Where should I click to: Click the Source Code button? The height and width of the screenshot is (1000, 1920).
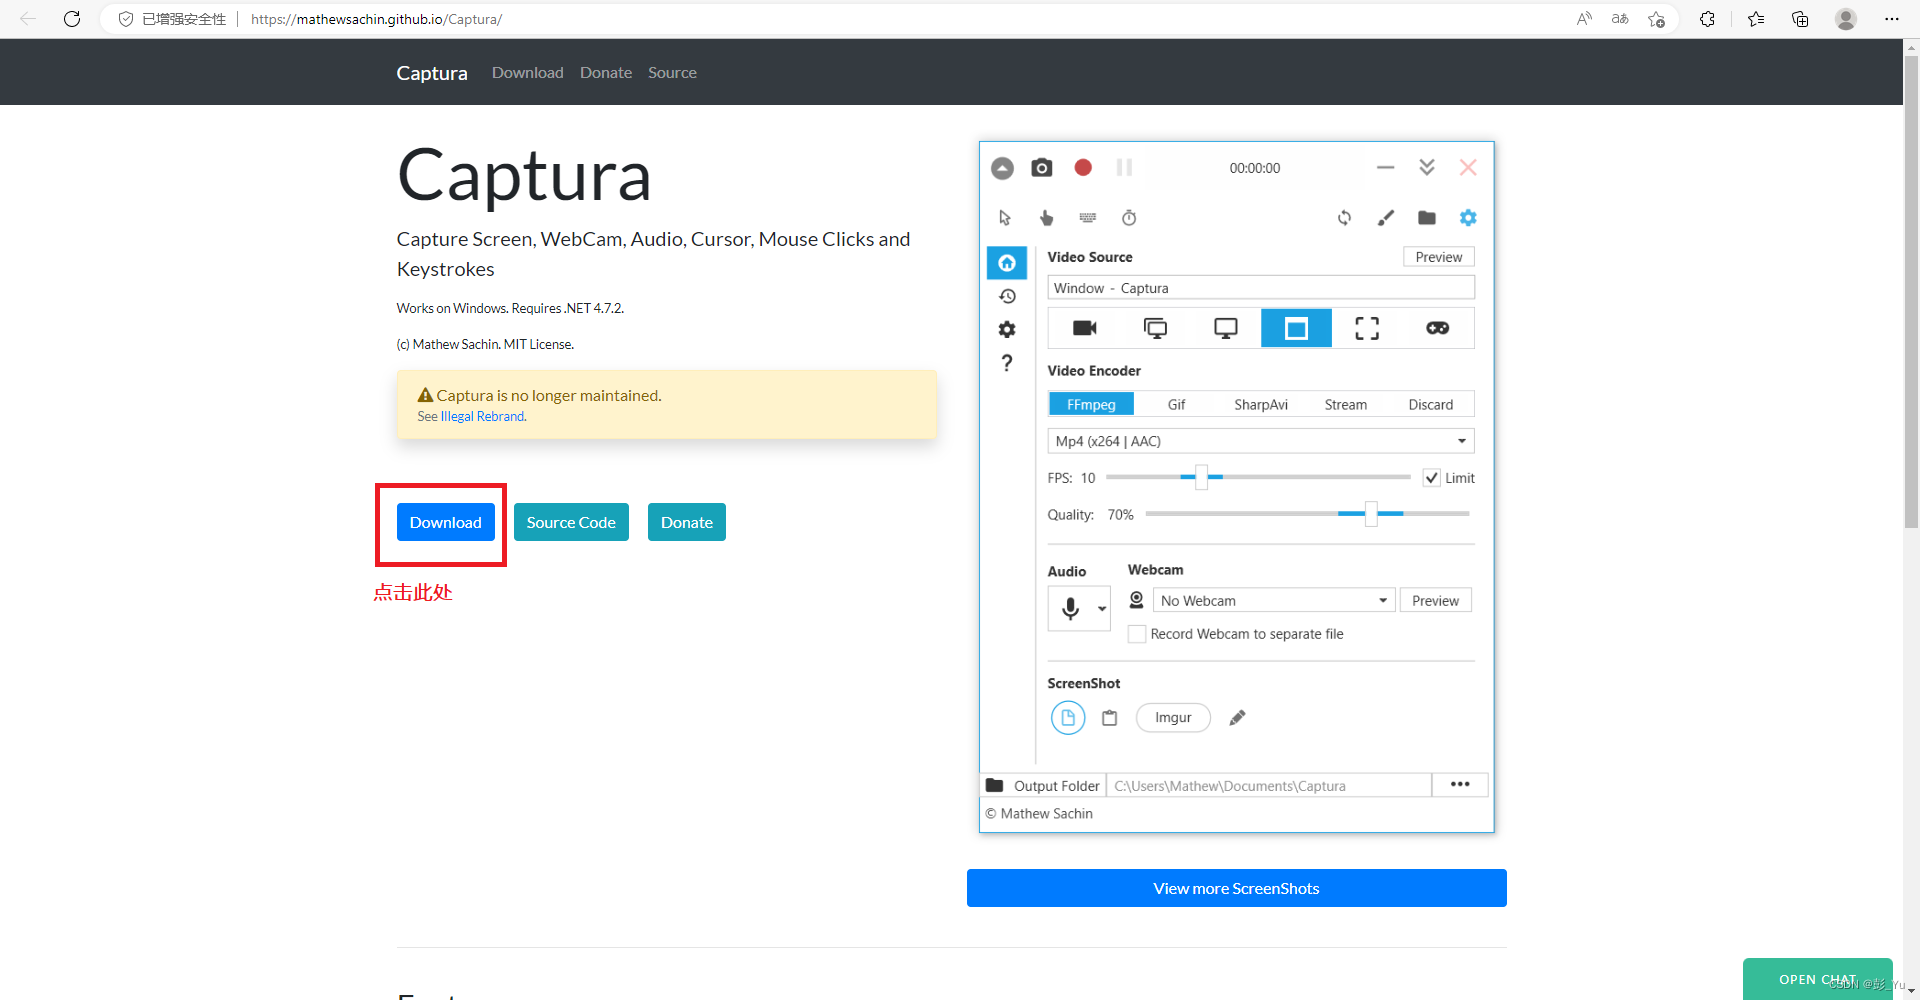(x=571, y=522)
